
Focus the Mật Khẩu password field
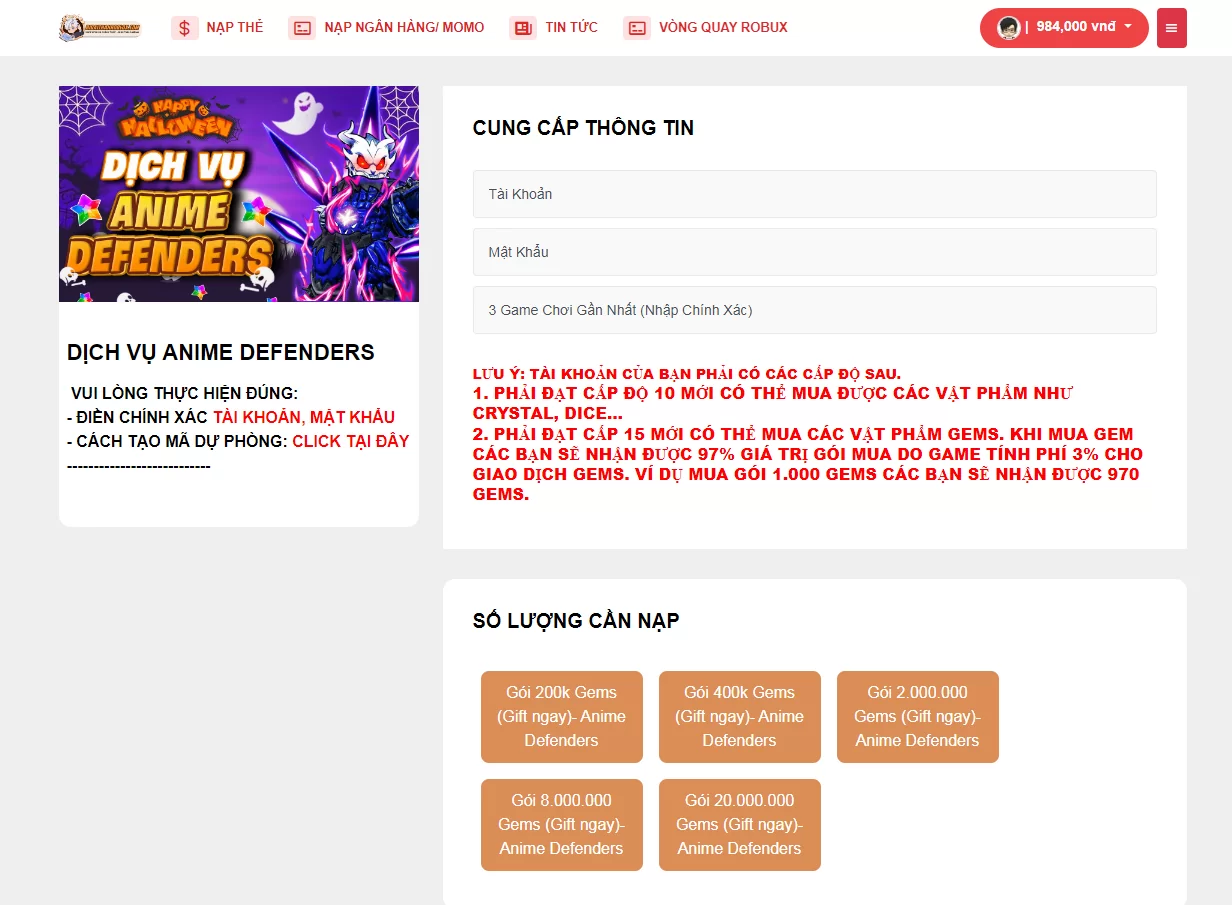click(x=815, y=252)
